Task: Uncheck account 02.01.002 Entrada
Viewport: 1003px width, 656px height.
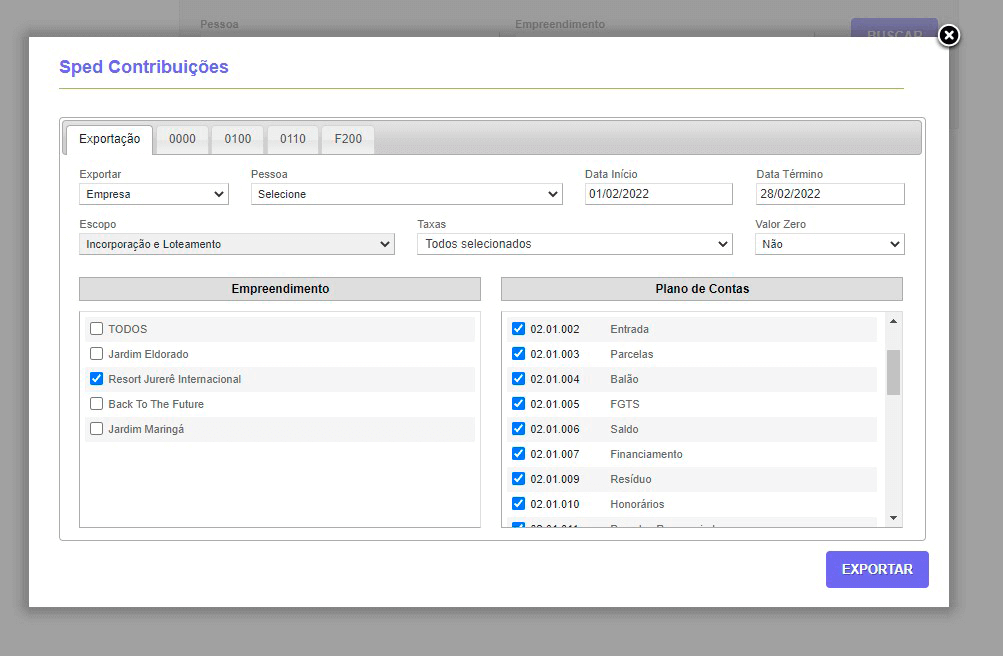Action: coord(518,329)
